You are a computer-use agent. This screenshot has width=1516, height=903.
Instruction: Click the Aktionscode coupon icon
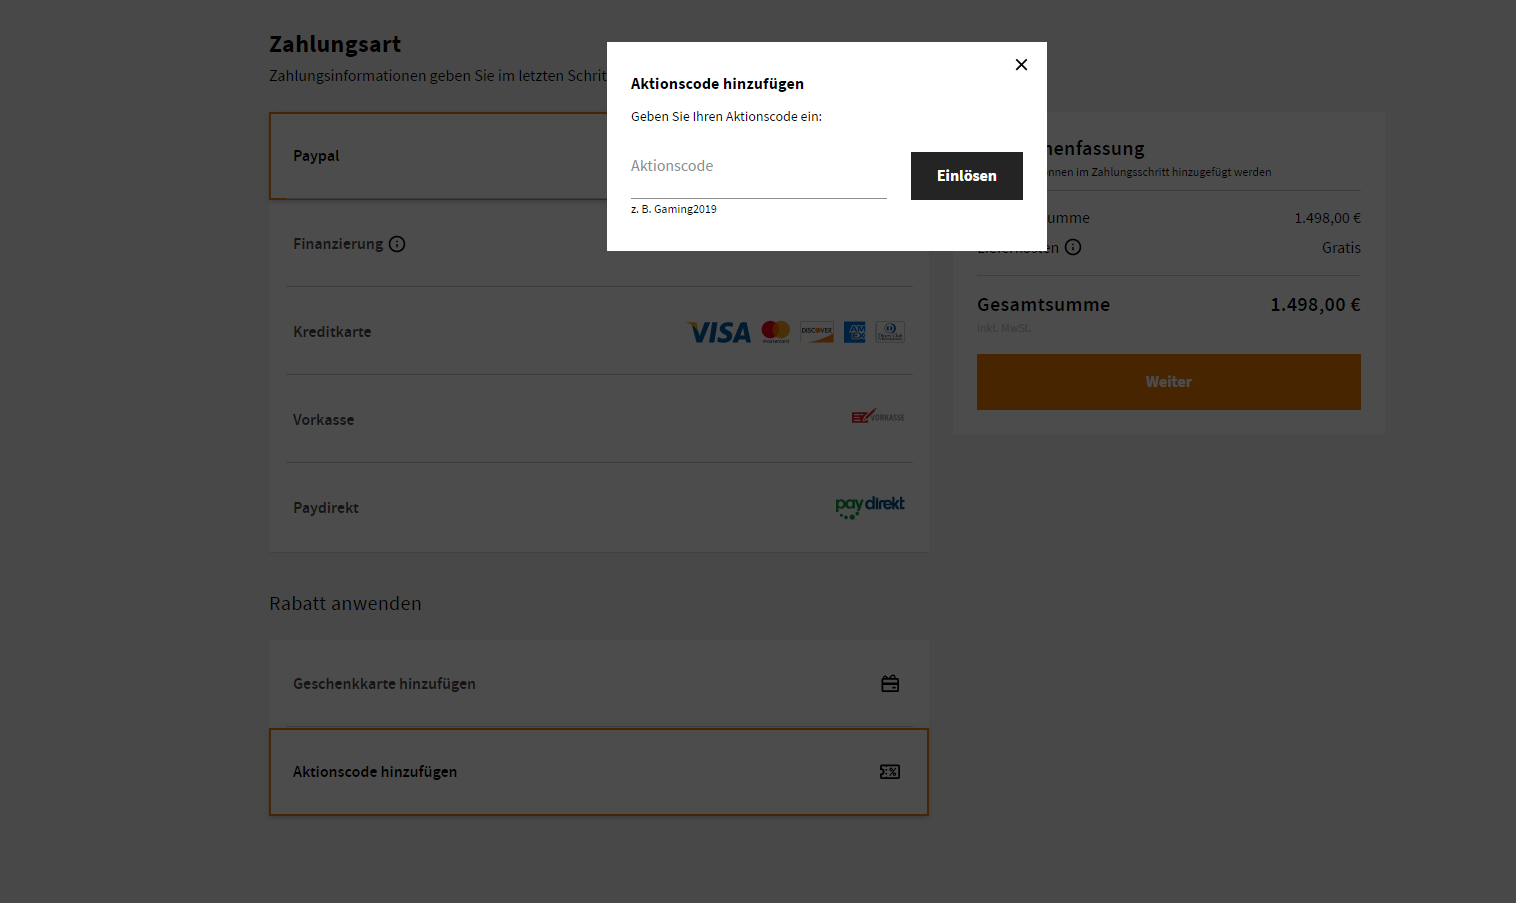[890, 772]
